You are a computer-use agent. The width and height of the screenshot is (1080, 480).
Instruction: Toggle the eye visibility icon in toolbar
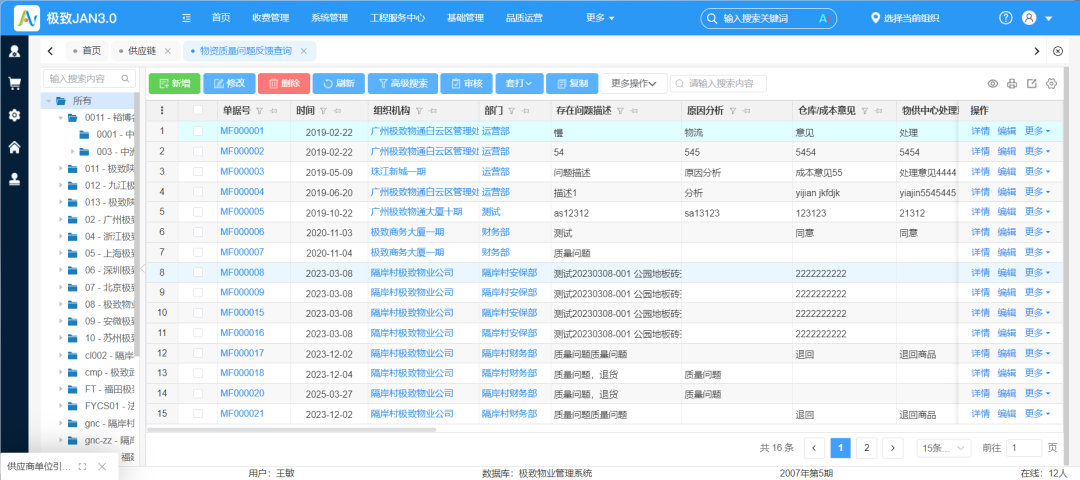[993, 84]
